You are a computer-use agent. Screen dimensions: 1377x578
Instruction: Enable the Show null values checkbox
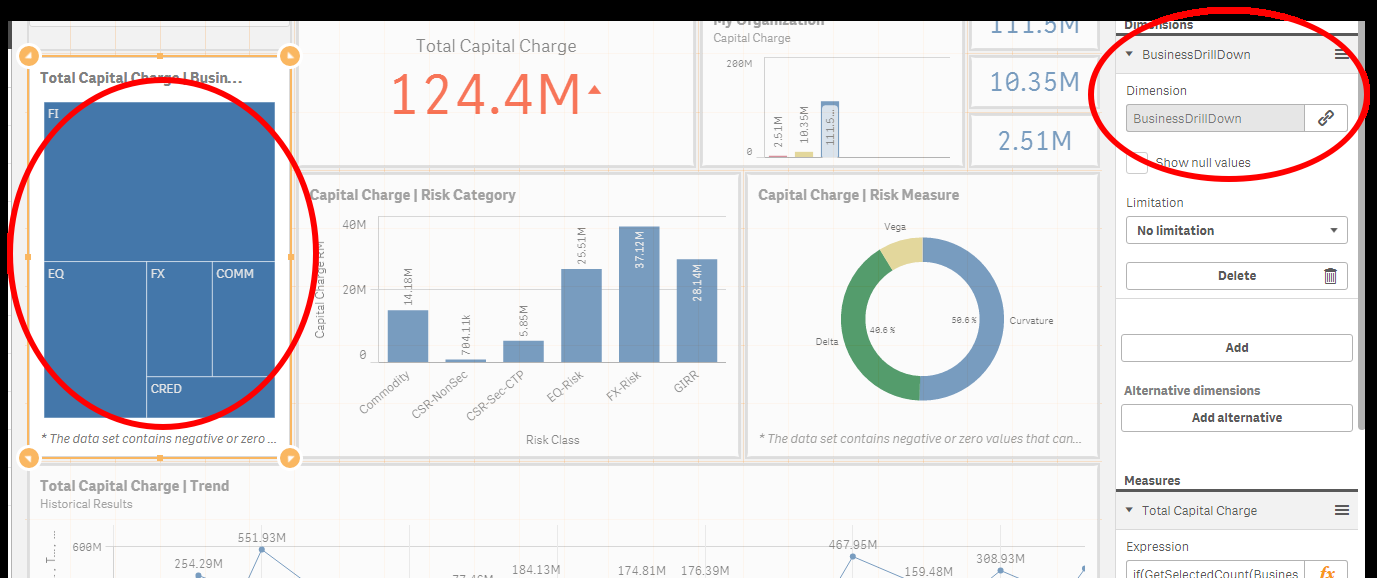click(x=1137, y=162)
